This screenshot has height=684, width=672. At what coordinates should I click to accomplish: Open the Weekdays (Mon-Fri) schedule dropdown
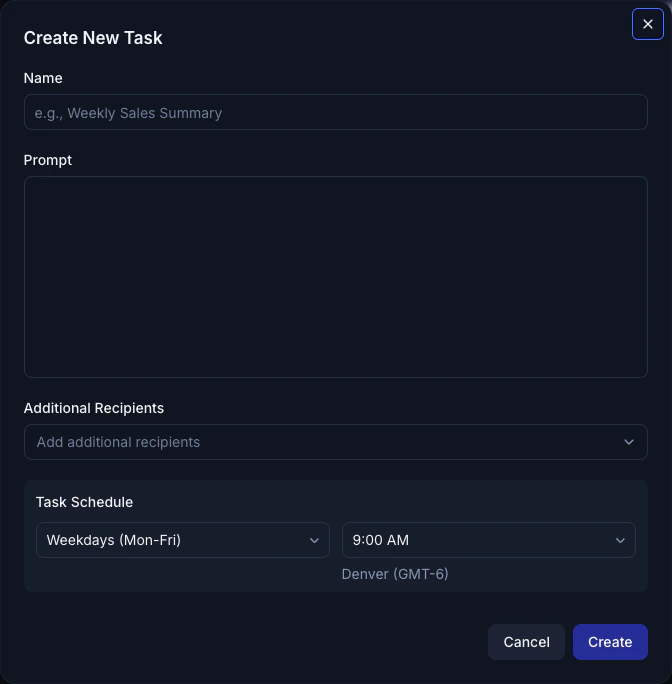[x=183, y=540]
